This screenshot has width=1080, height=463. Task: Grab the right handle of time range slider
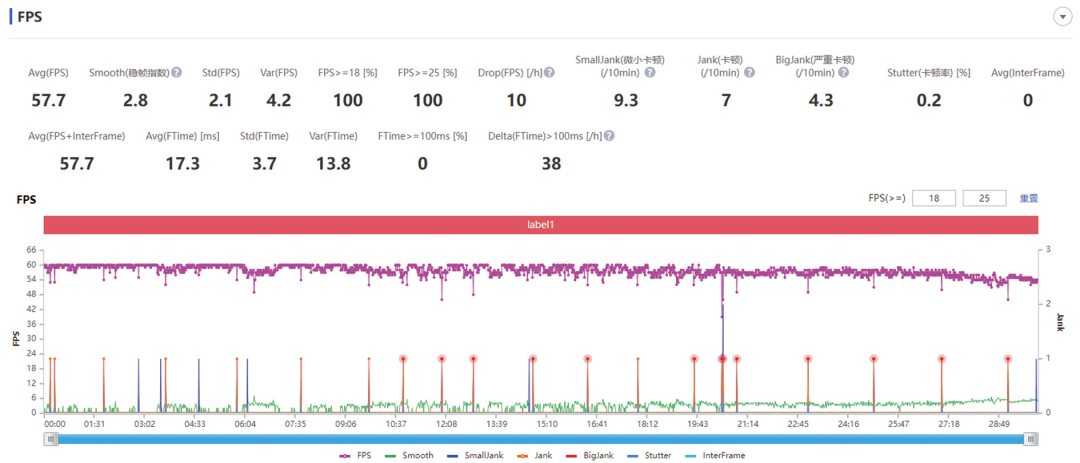coord(1031,439)
